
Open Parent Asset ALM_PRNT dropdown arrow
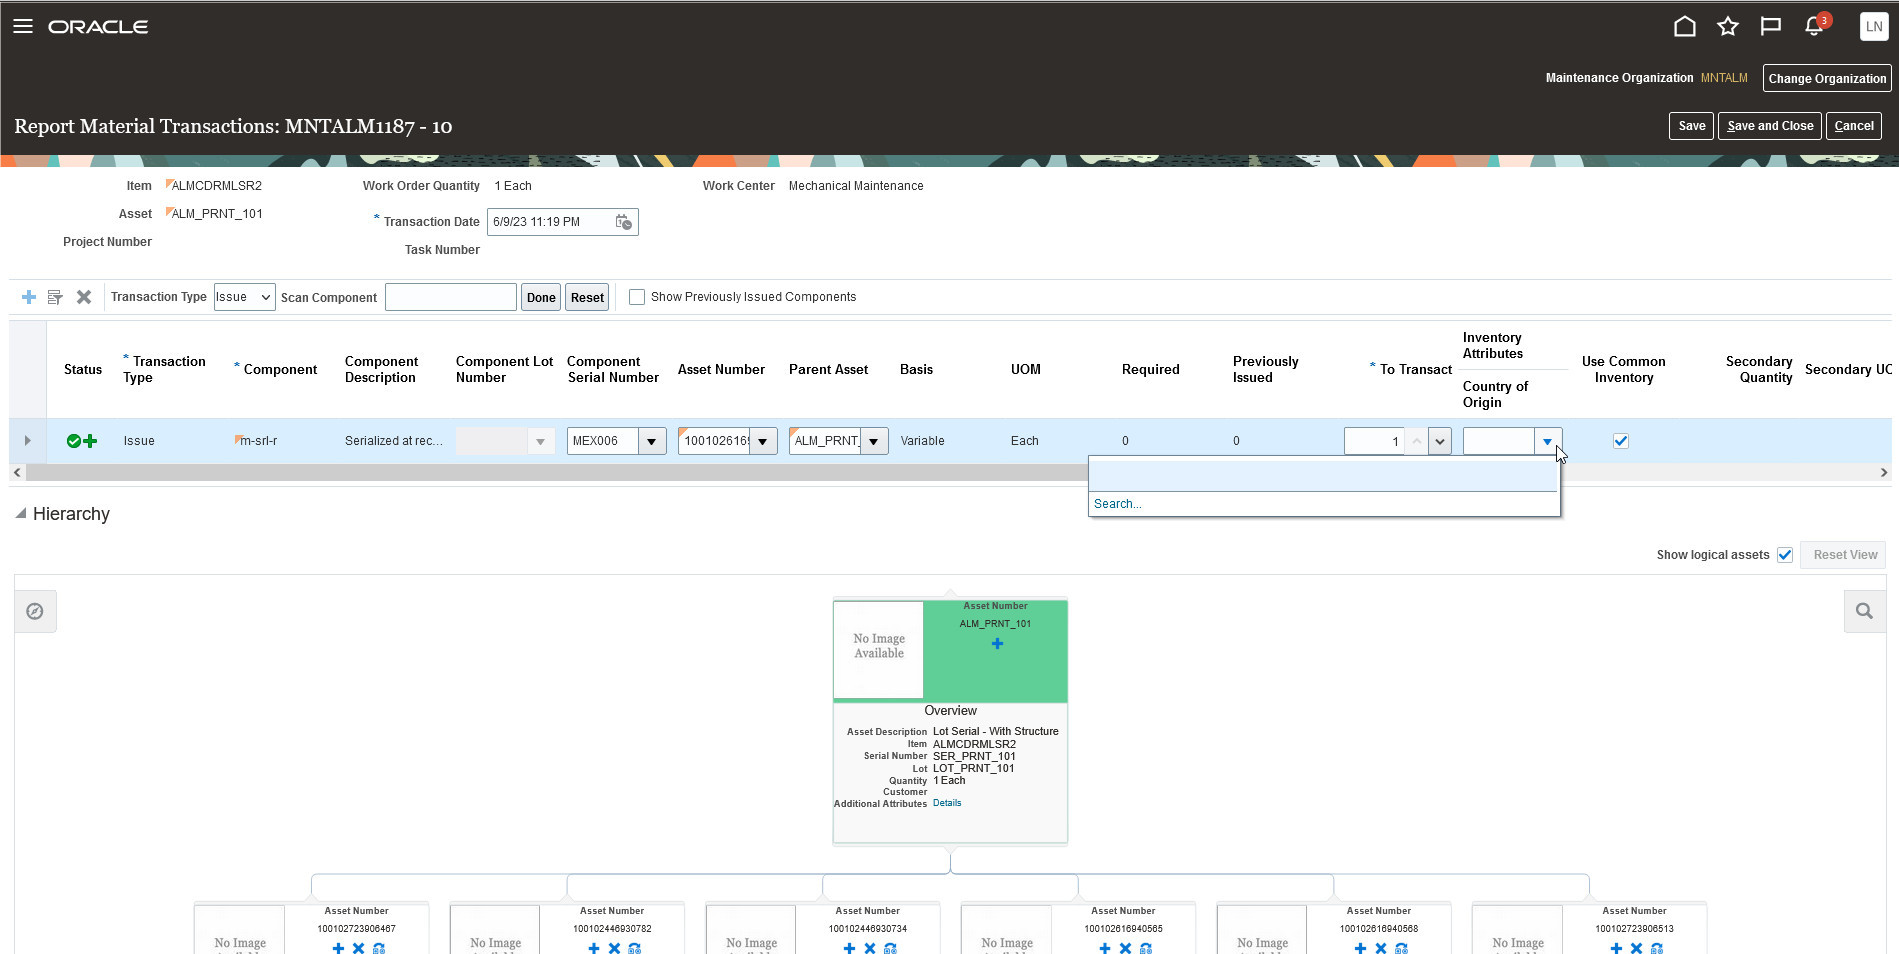(874, 441)
